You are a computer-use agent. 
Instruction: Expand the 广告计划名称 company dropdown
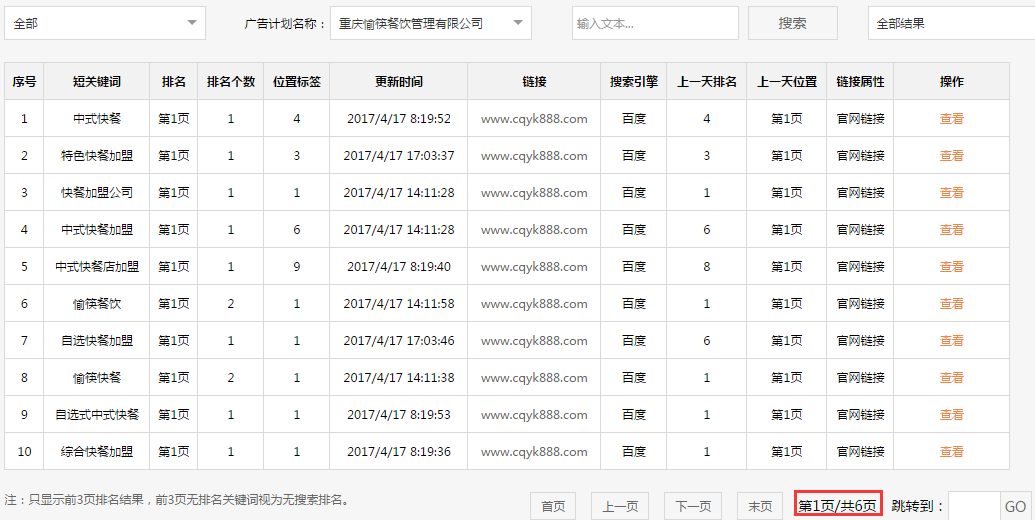pyautogui.click(x=431, y=23)
